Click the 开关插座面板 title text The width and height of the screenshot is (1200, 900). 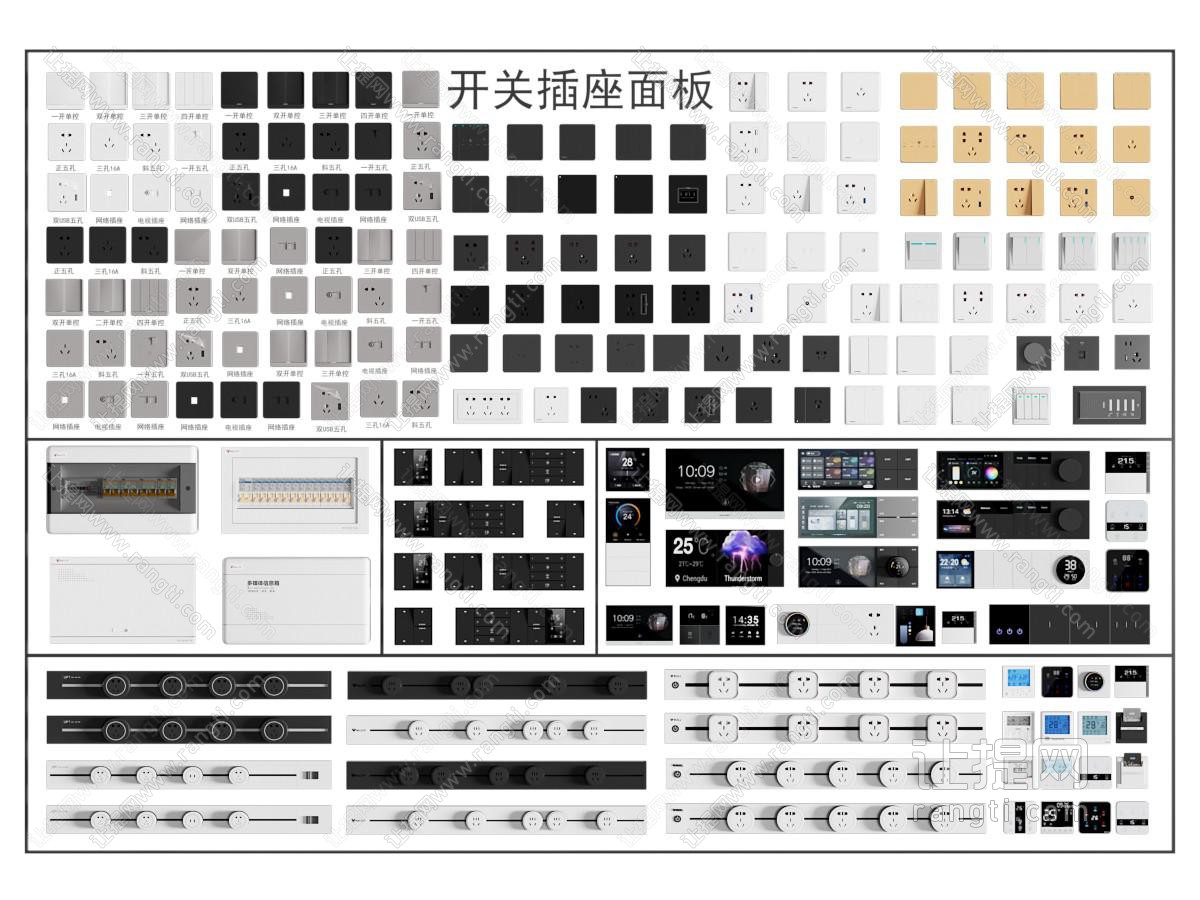580,90
